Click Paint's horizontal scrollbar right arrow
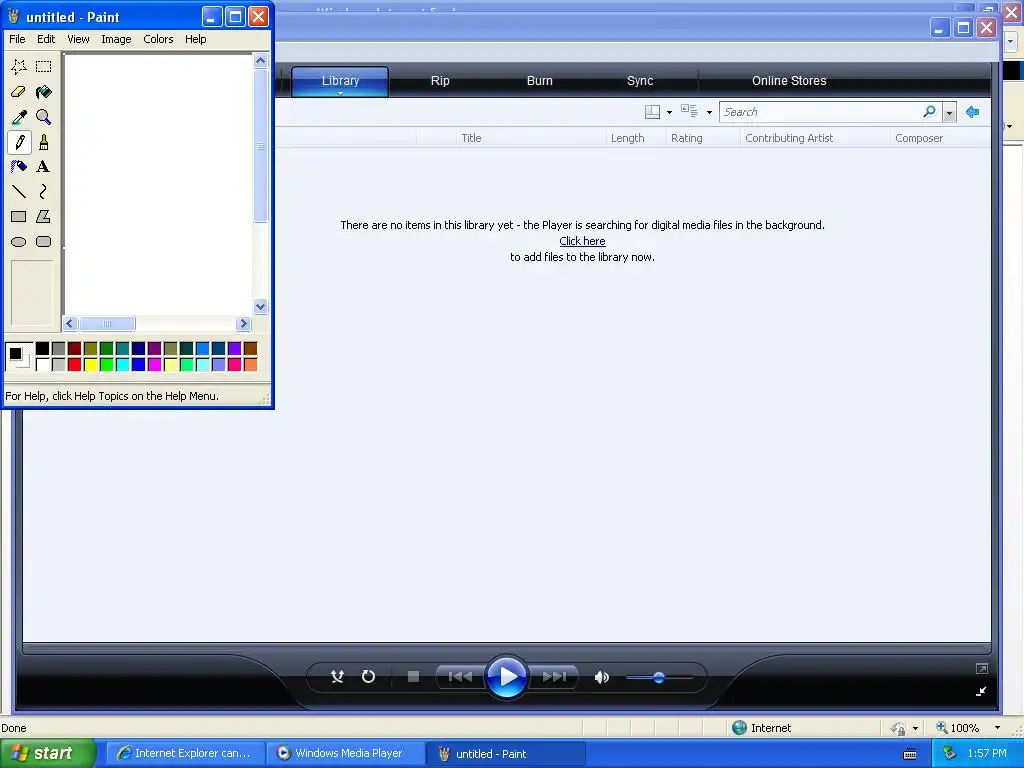1024x768 pixels. pyautogui.click(x=244, y=323)
